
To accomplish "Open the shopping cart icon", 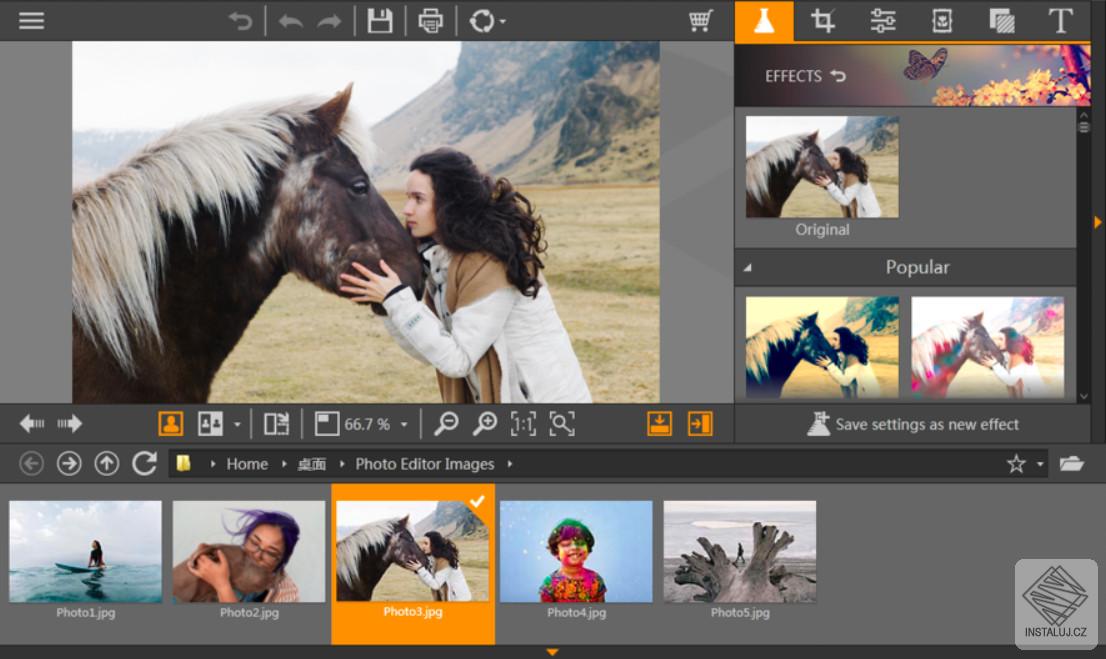I will (x=701, y=20).
